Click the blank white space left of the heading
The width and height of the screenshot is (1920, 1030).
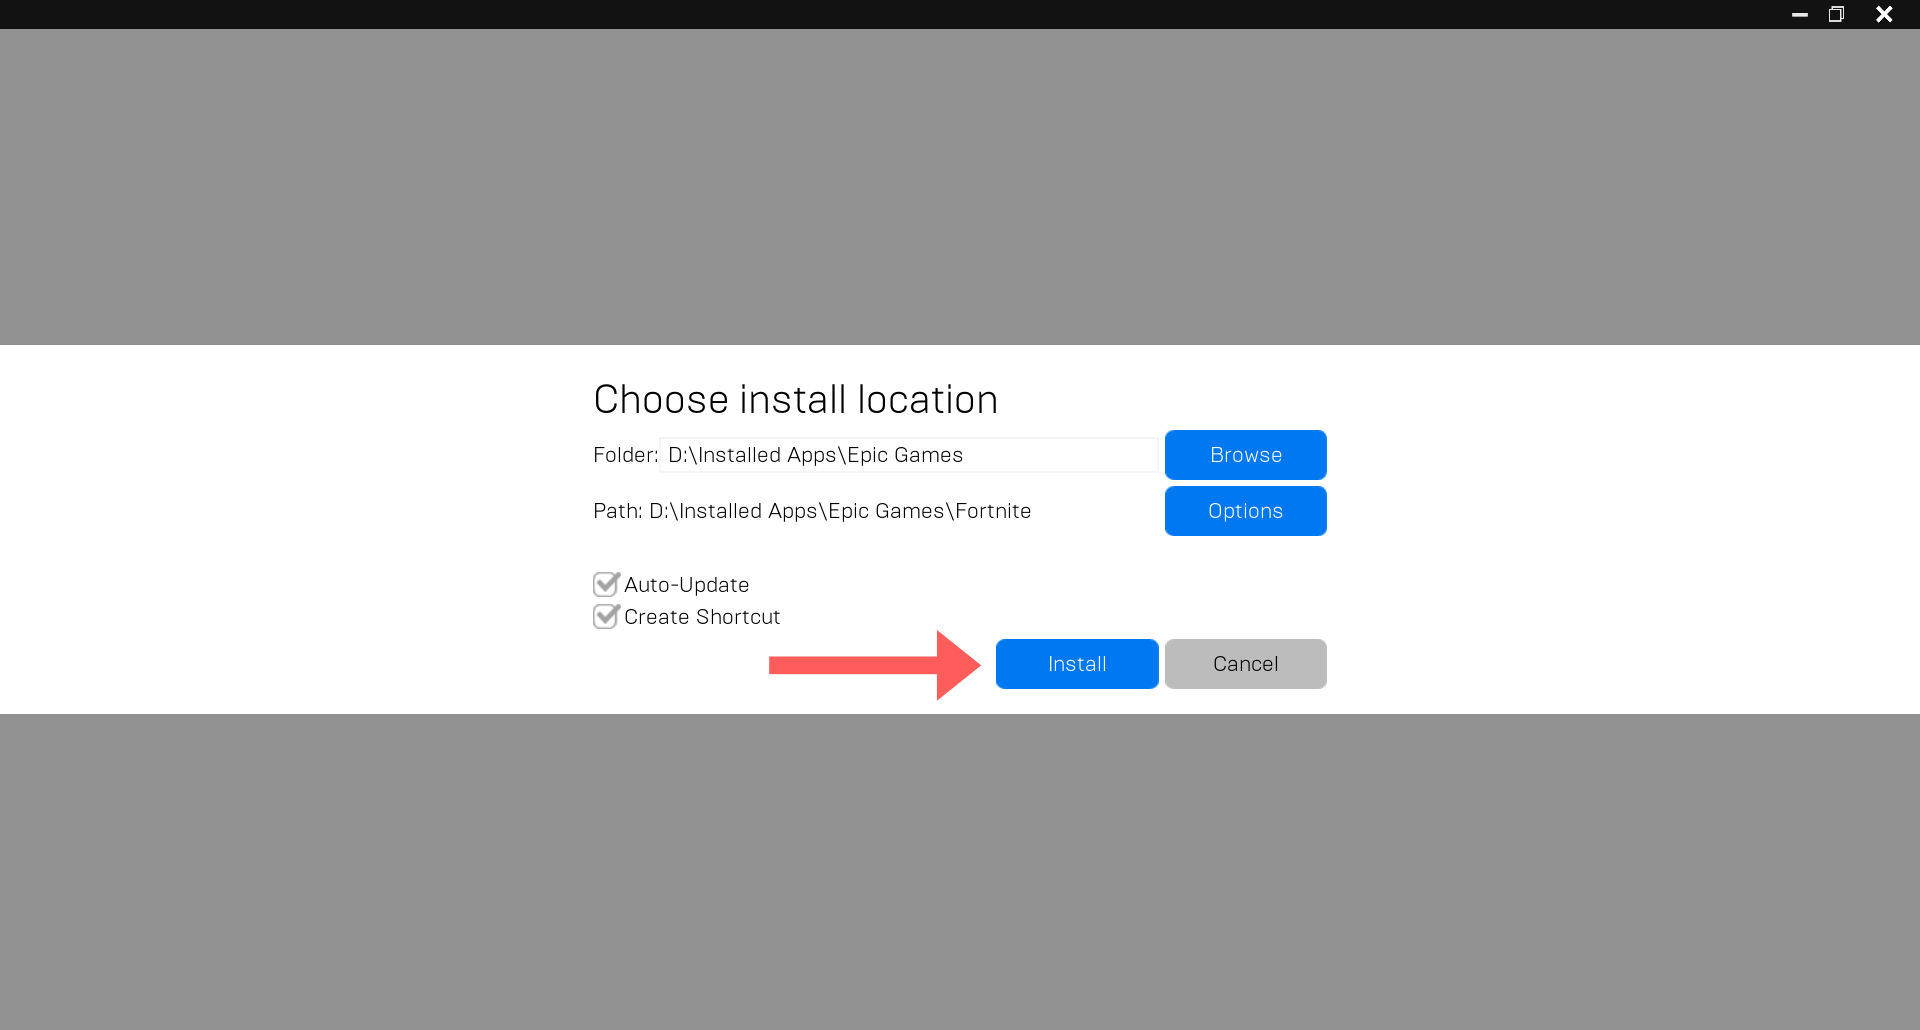[300, 400]
